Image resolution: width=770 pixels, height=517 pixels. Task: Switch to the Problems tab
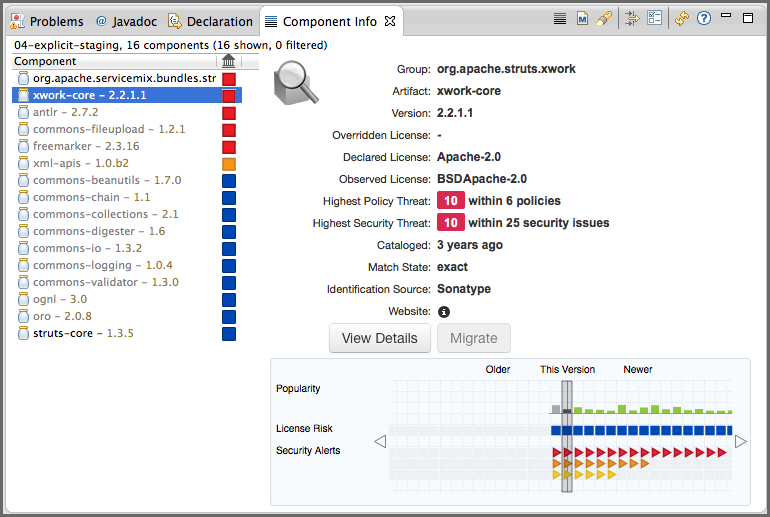tap(47, 21)
